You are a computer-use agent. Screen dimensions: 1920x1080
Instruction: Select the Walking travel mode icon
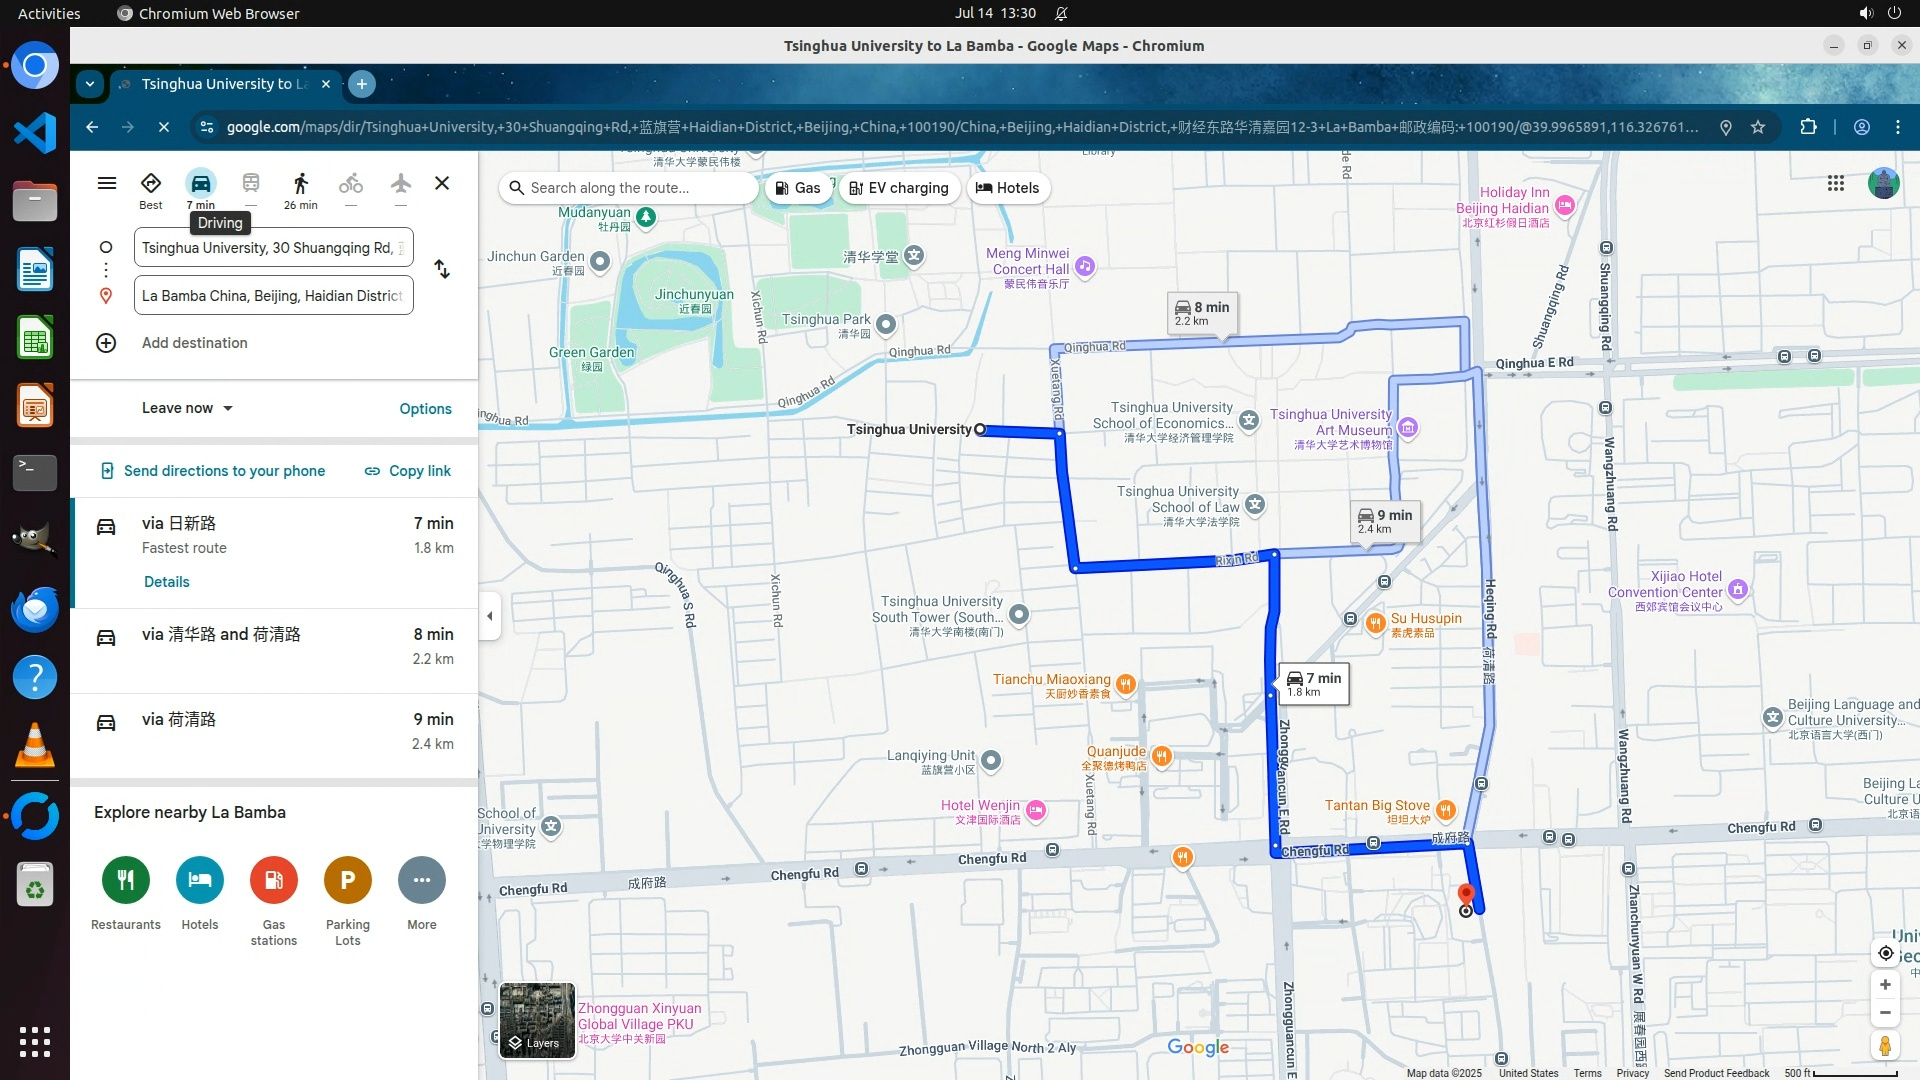[300, 184]
